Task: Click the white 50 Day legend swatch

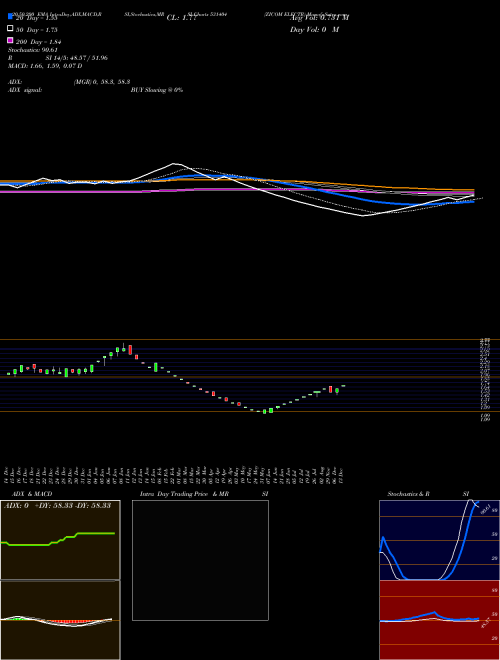Action: click(11, 29)
